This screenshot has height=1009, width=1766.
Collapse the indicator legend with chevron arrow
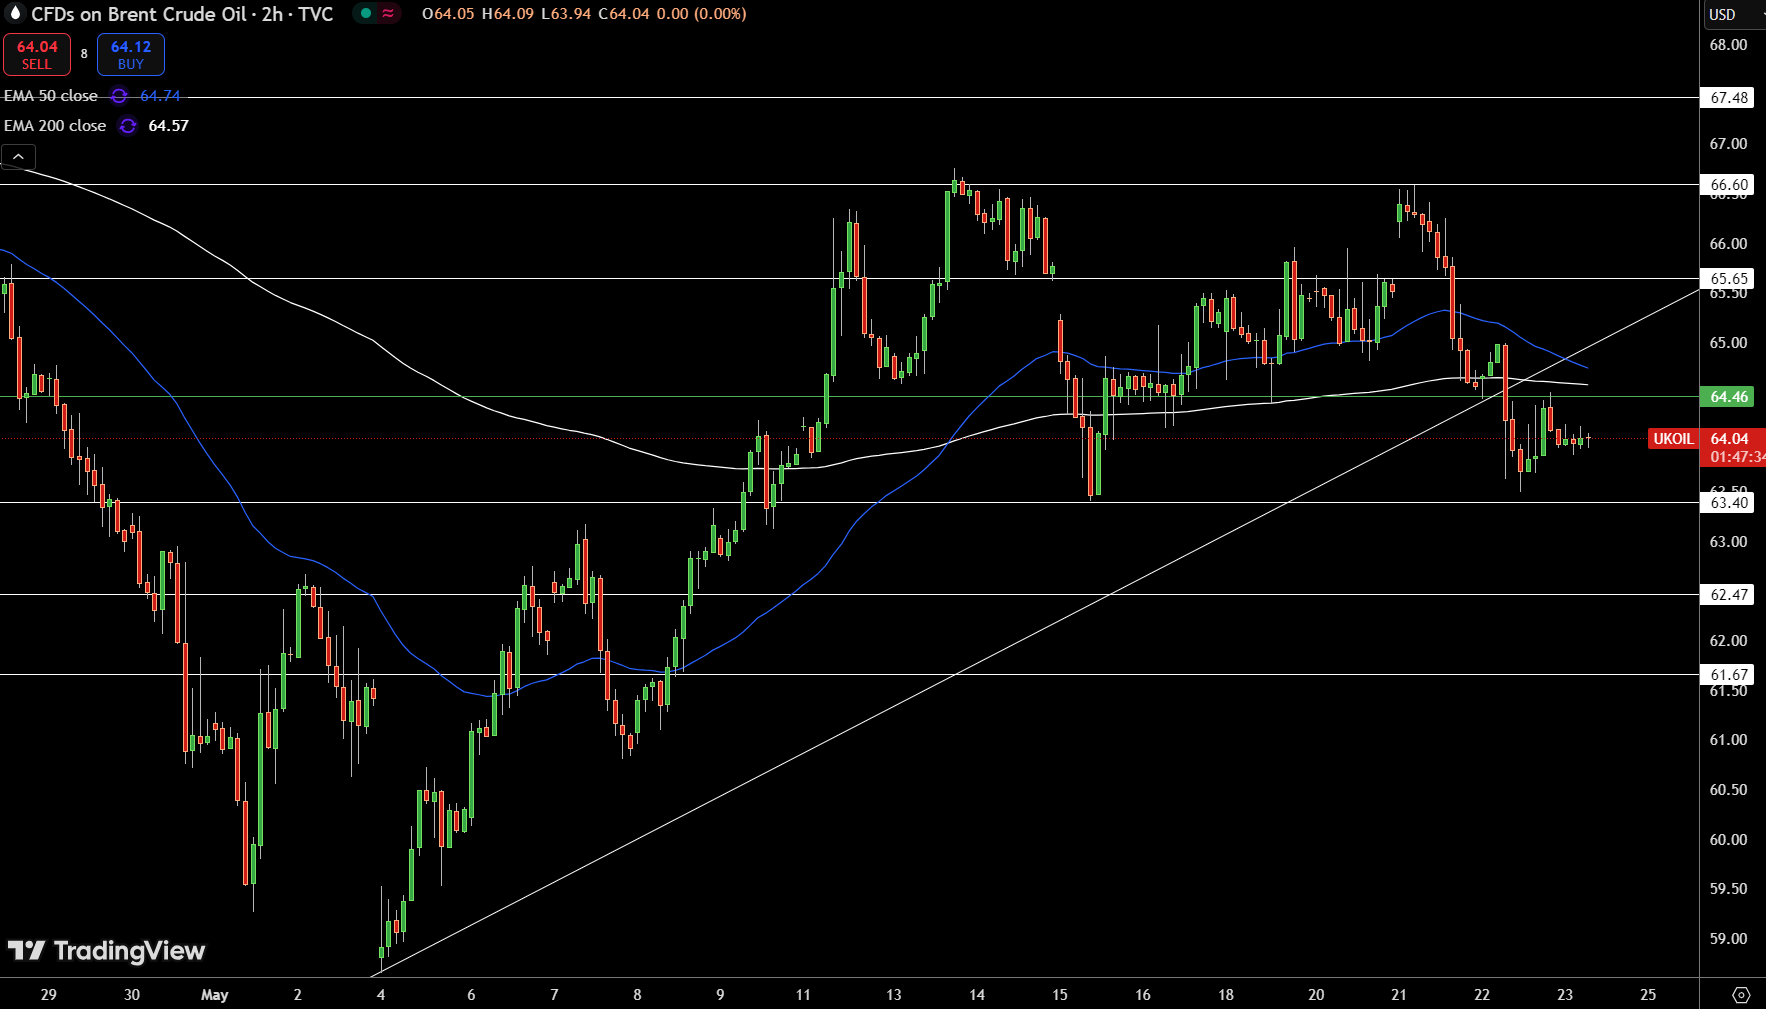(x=18, y=156)
